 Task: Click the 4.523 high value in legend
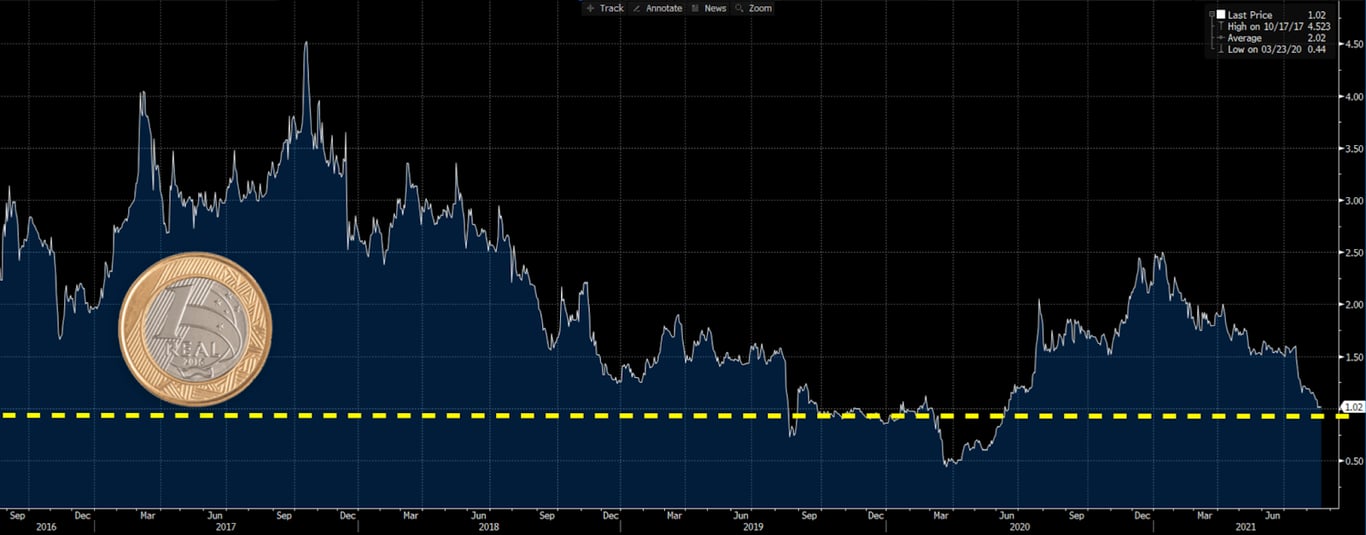[x=1318, y=26]
